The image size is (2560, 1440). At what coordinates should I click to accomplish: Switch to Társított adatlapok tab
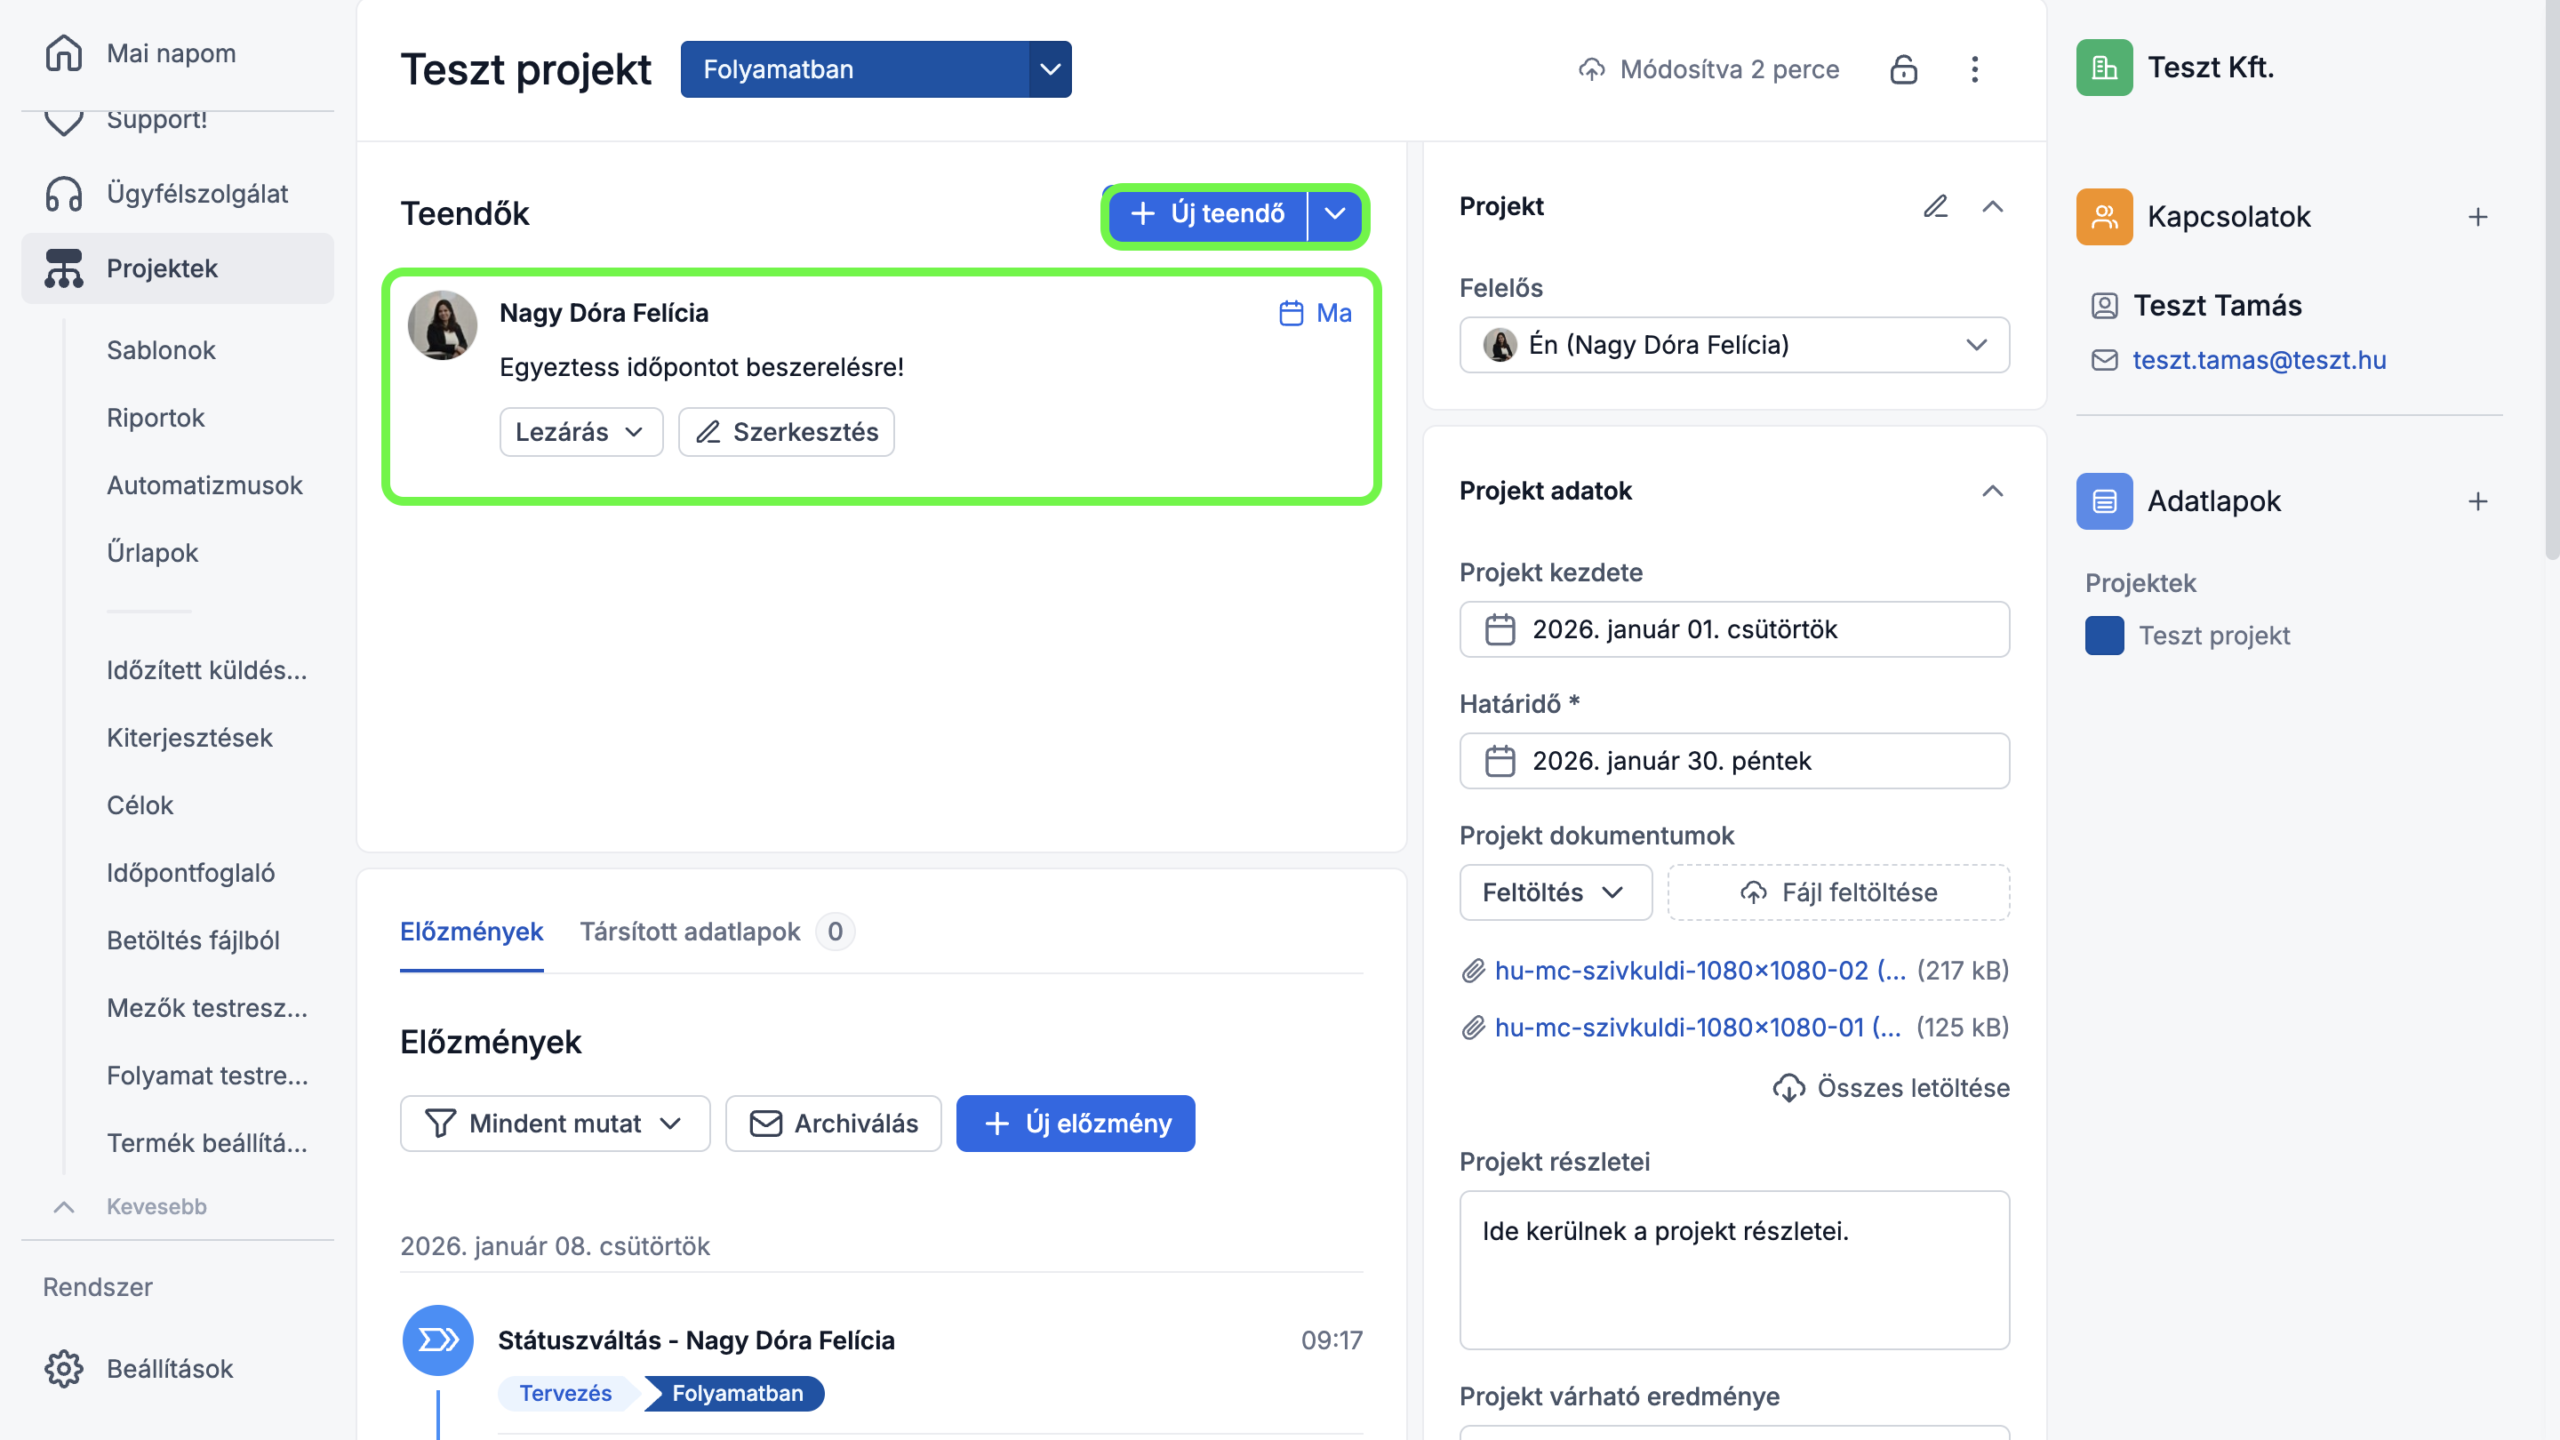(x=690, y=931)
